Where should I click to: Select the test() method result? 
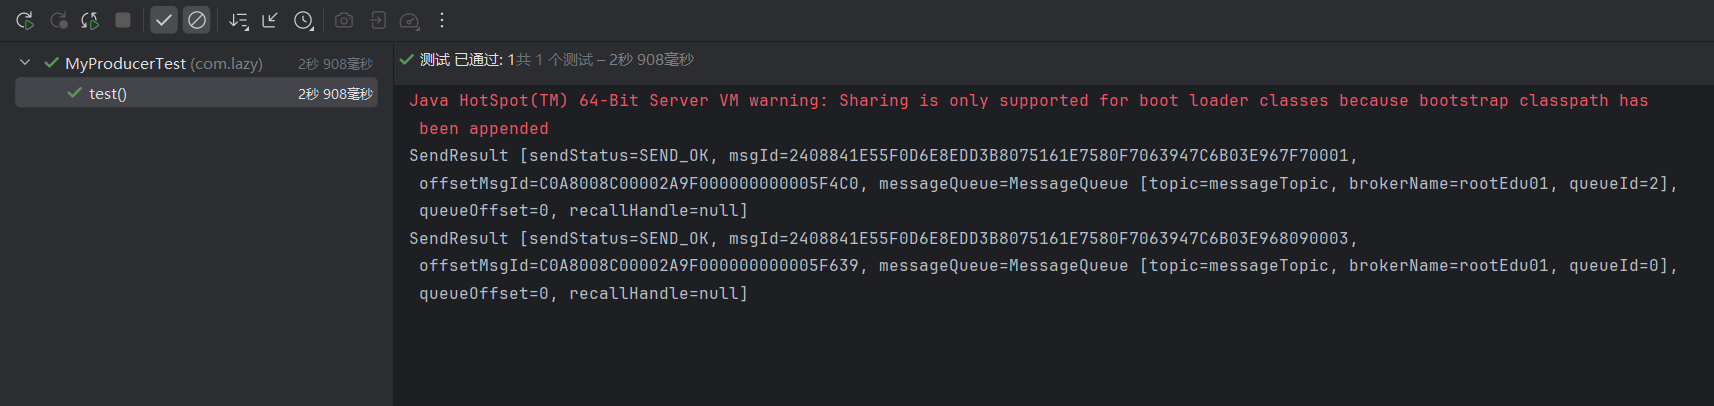click(108, 94)
